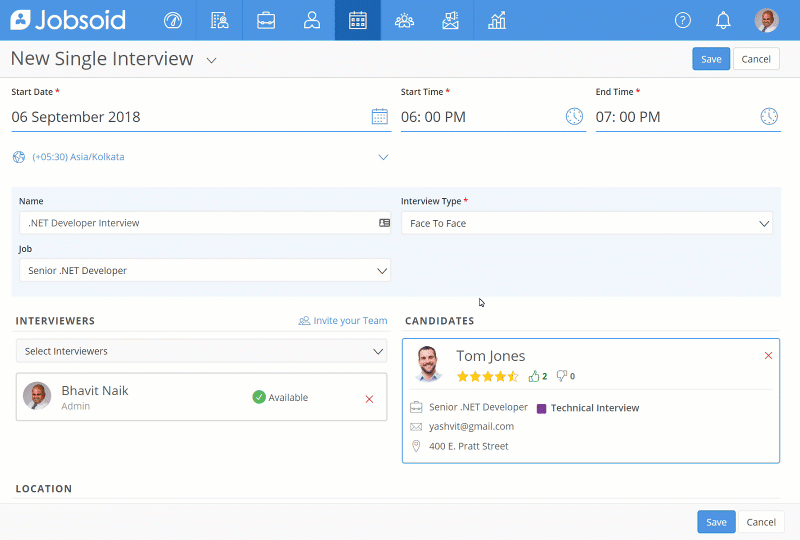Open the jobs briefcase icon in navbar

tap(266, 20)
